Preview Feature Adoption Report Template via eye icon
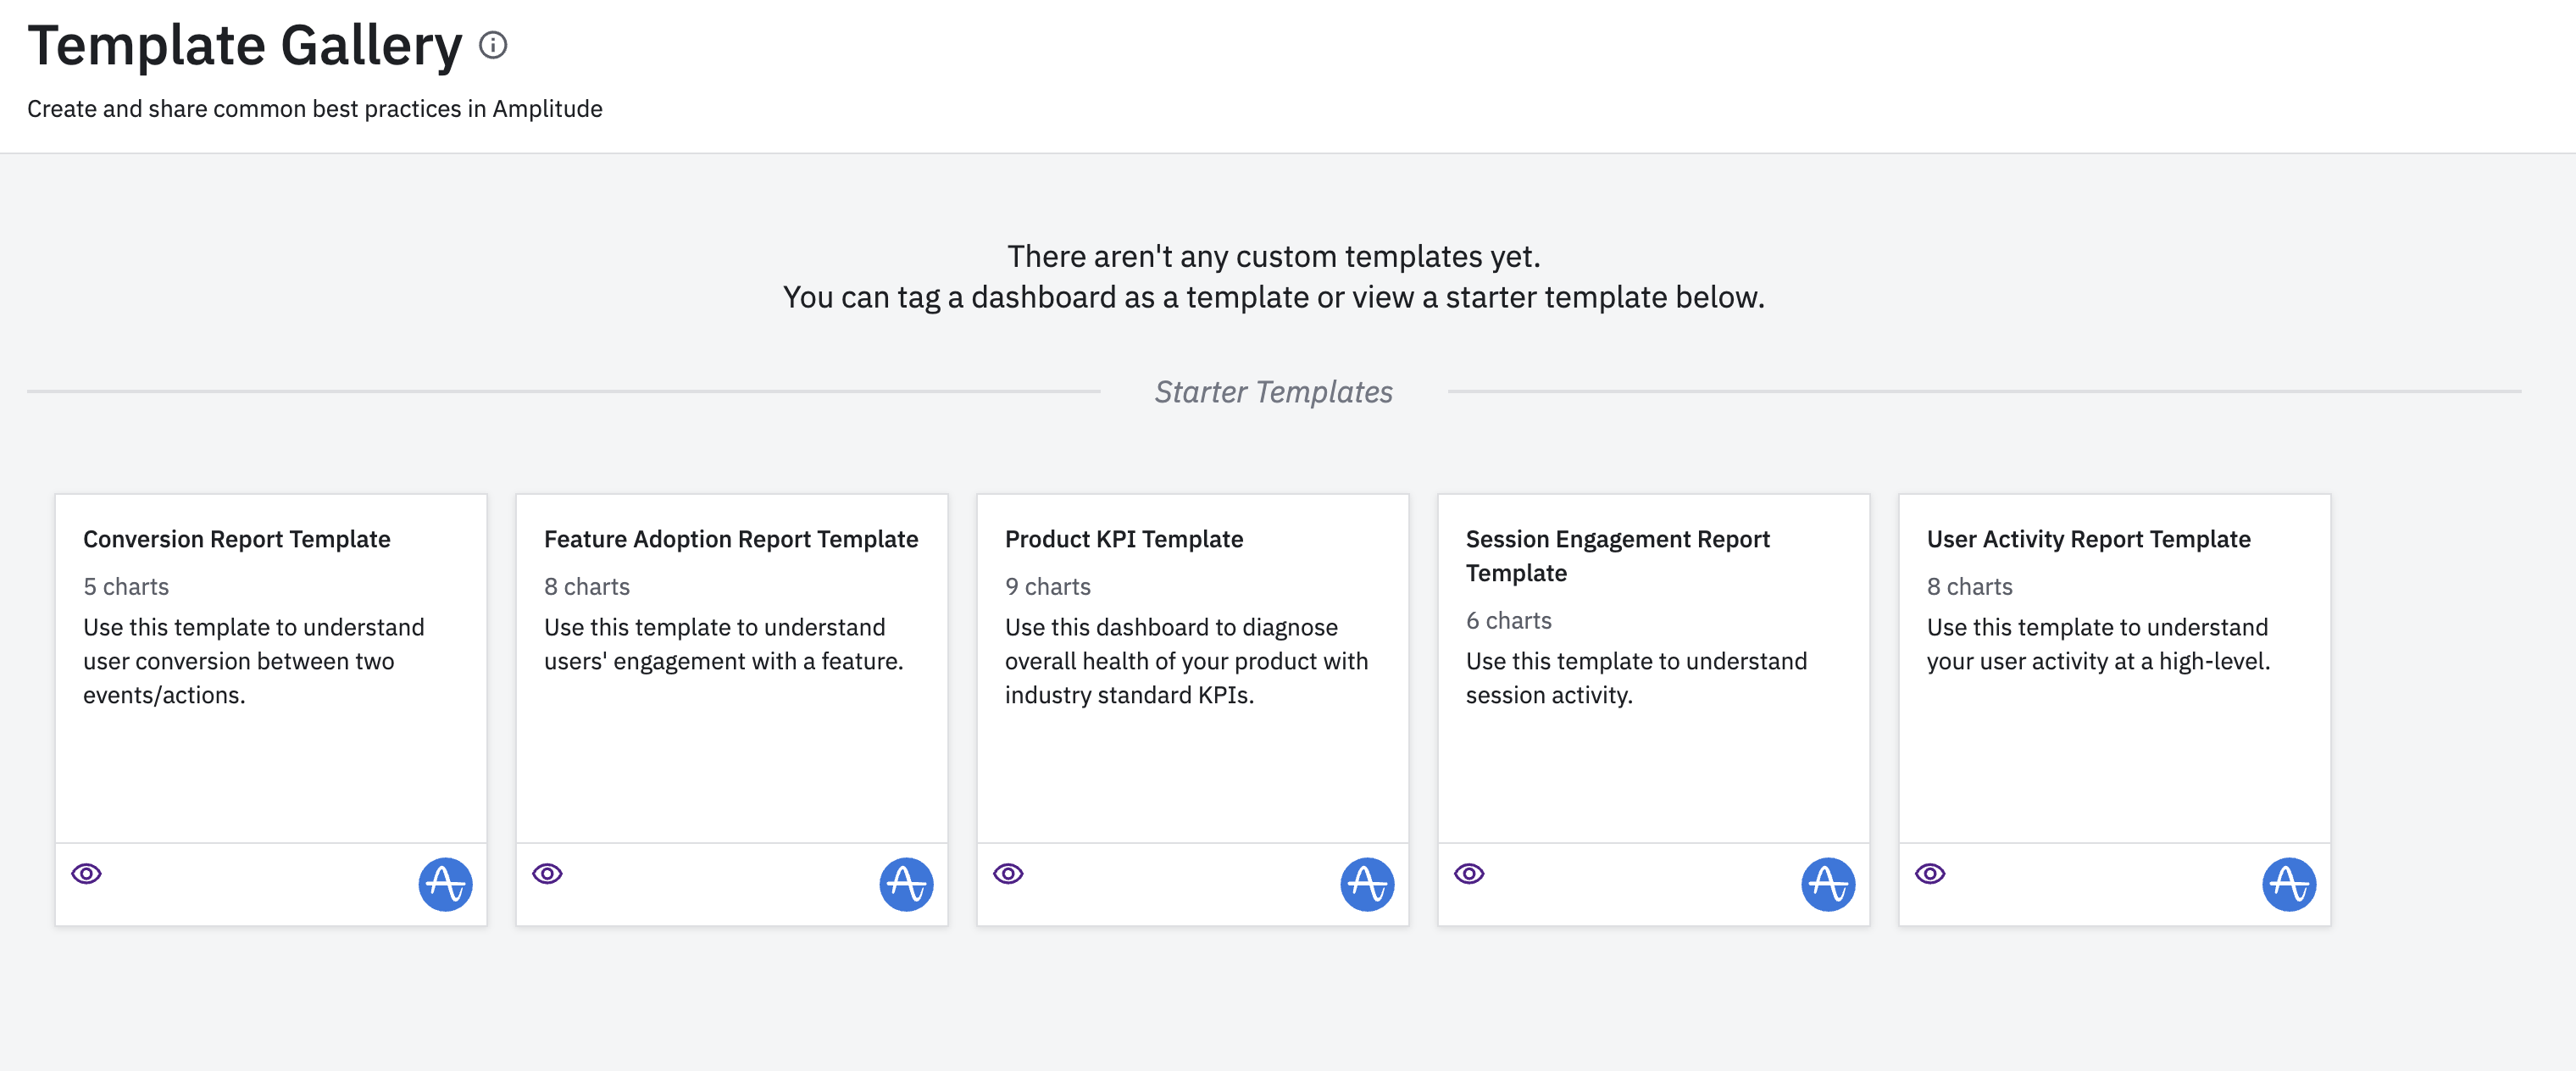This screenshot has width=2576, height=1071. (x=547, y=873)
